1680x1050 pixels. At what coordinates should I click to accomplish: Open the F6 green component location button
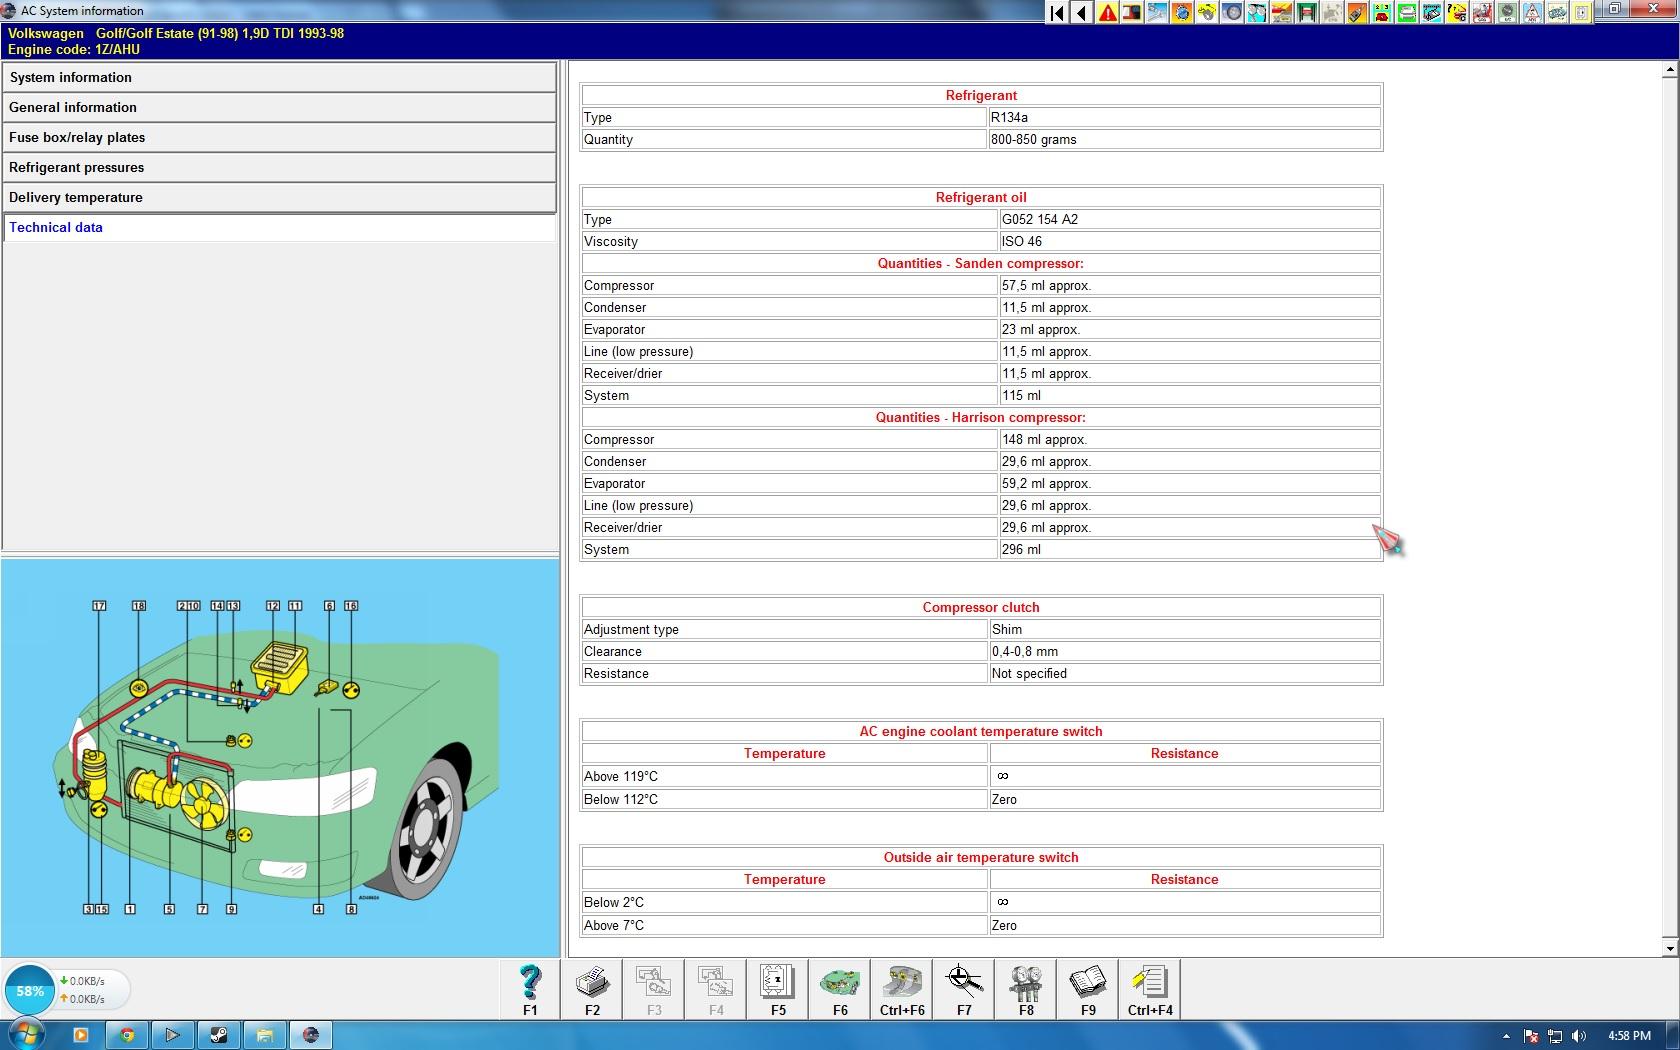[x=840, y=989]
